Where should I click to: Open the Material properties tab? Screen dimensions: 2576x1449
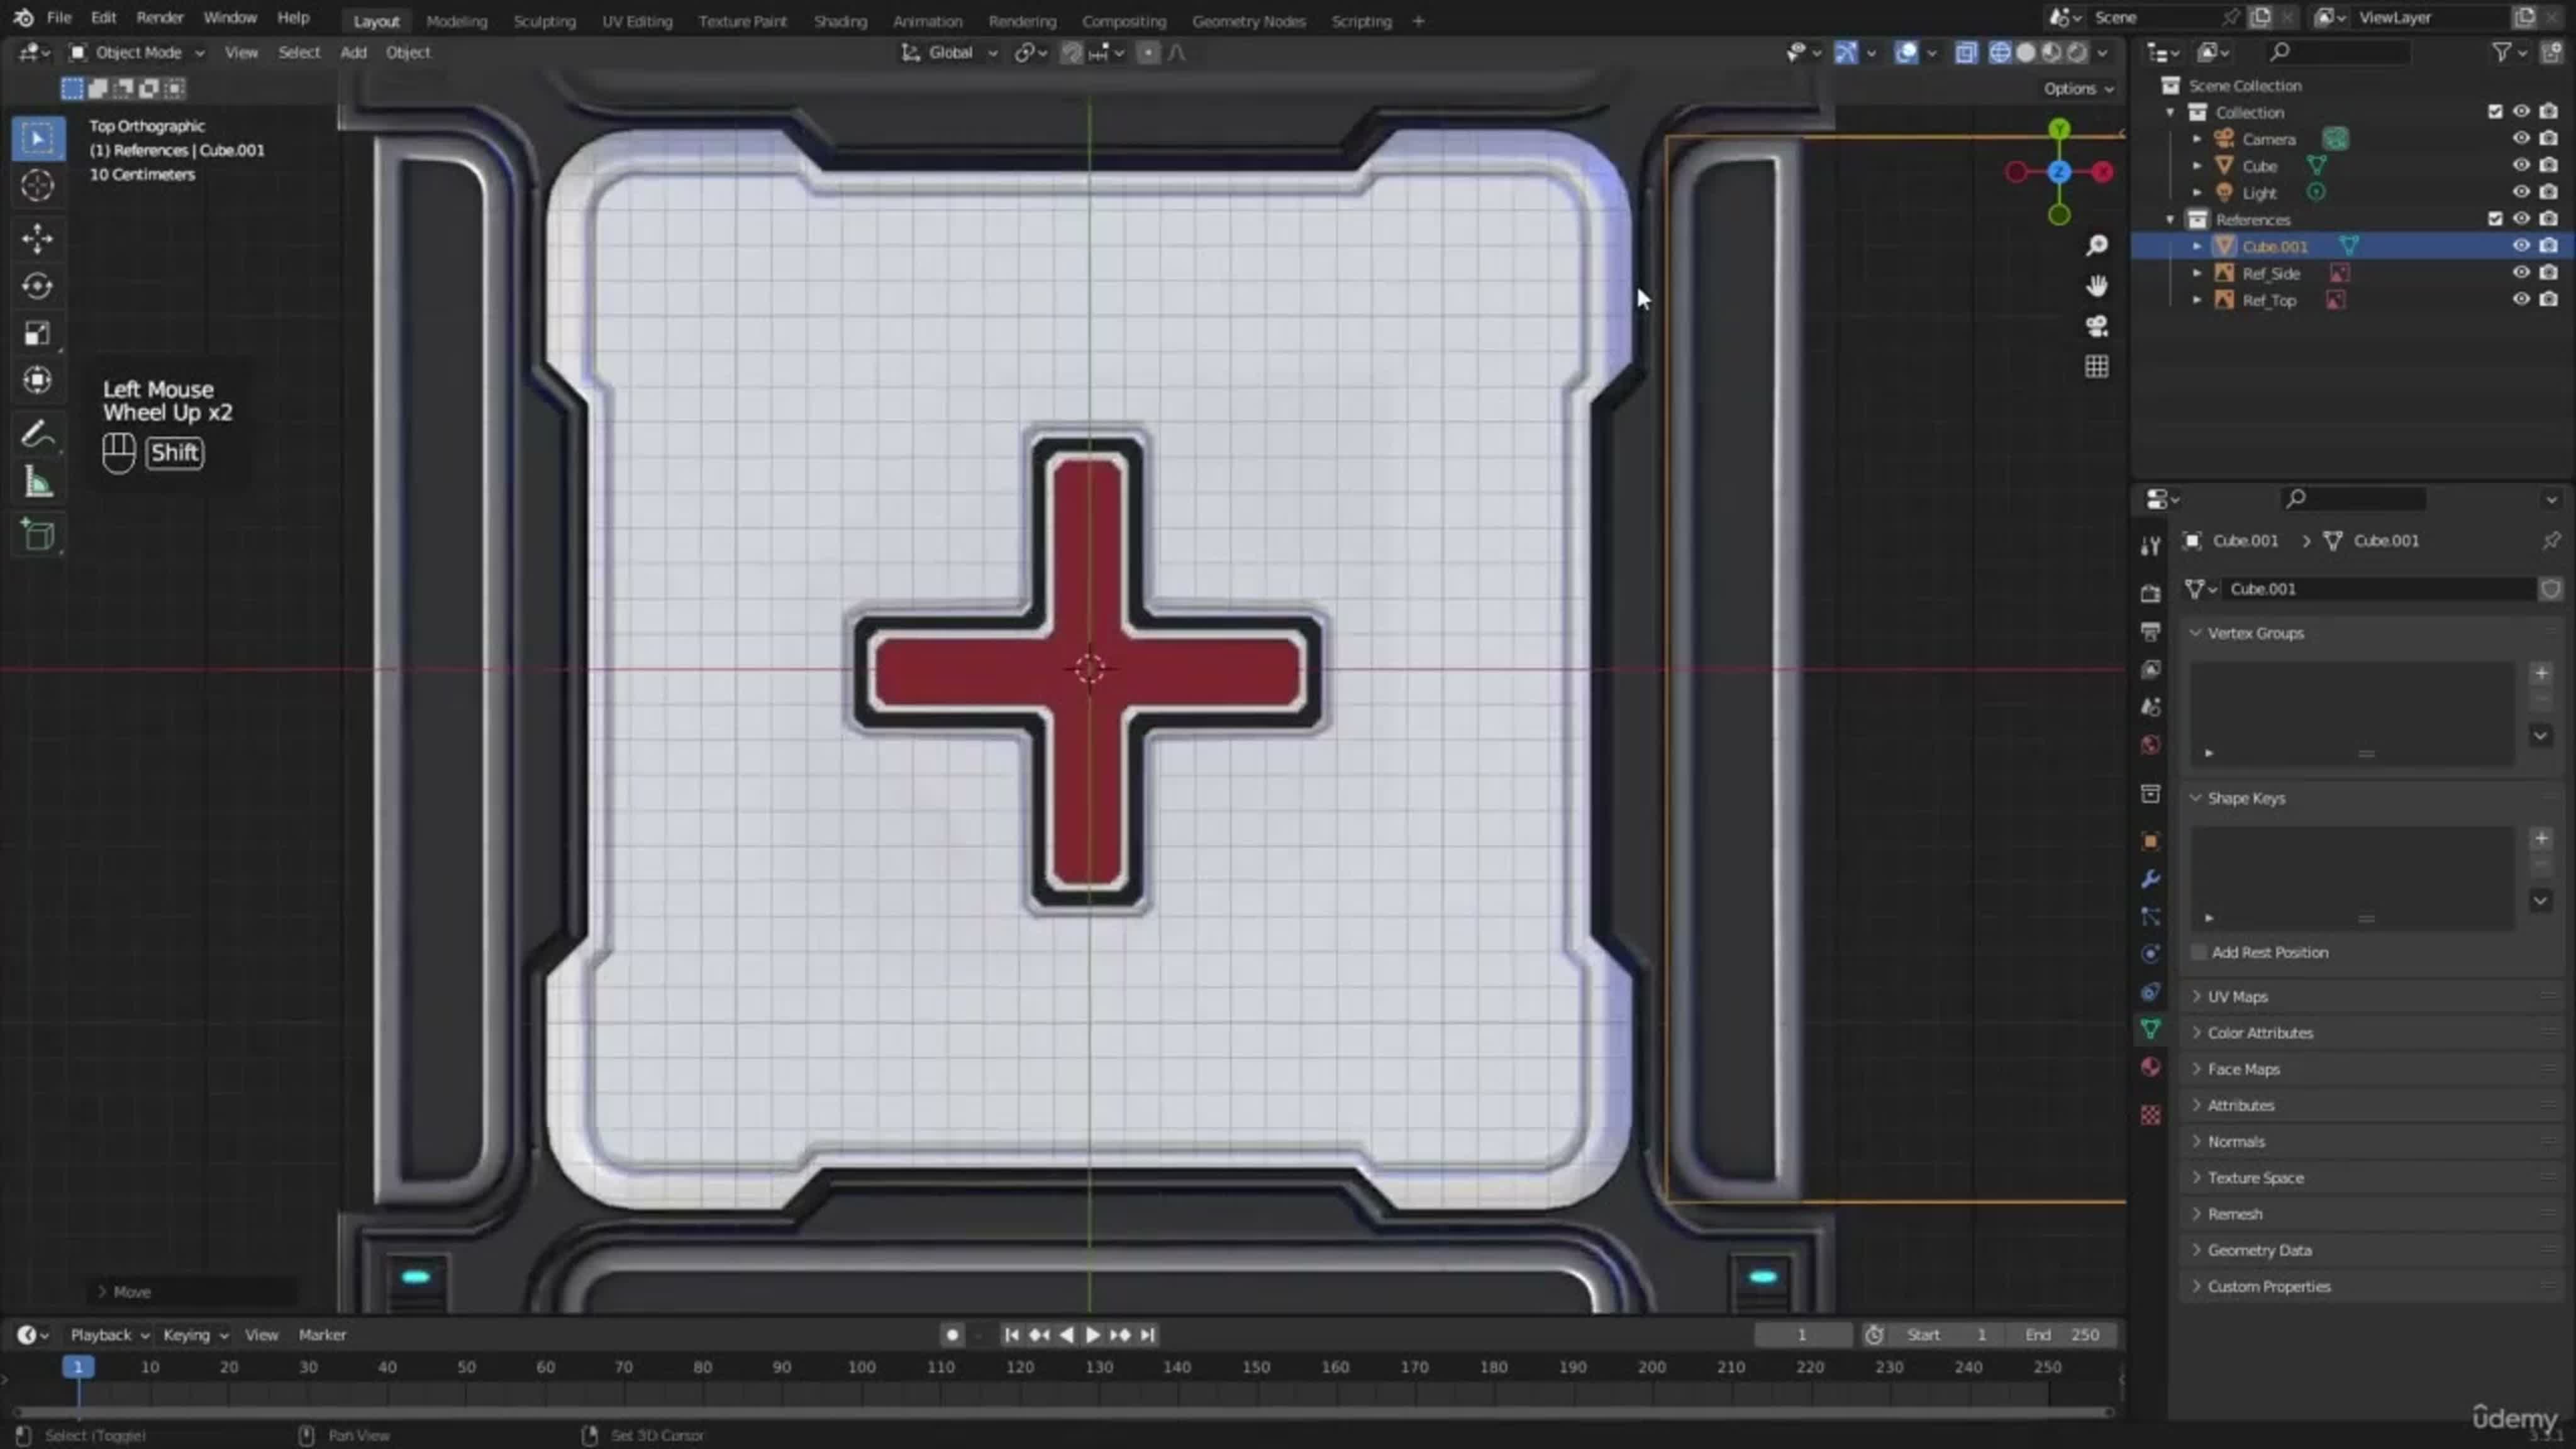(x=2150, y=1067)
